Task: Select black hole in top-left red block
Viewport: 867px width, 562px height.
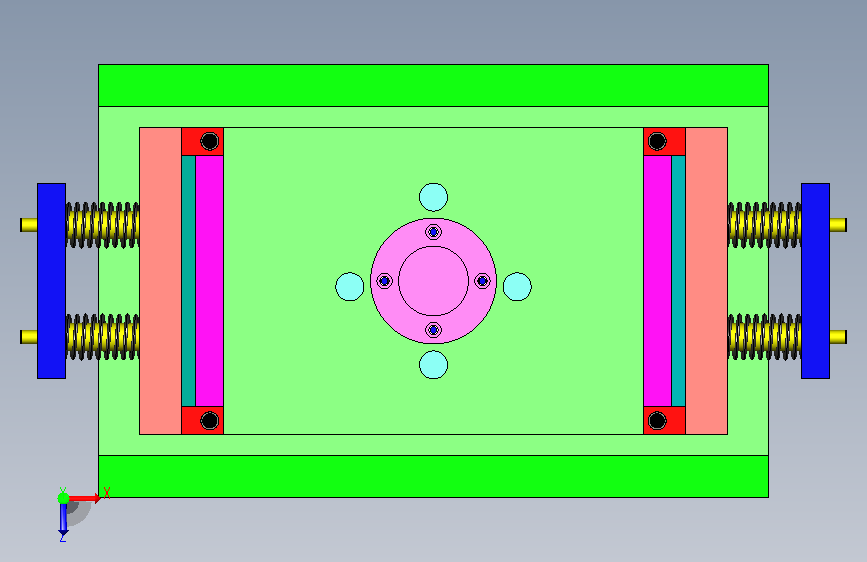Action: coord(210,141)
